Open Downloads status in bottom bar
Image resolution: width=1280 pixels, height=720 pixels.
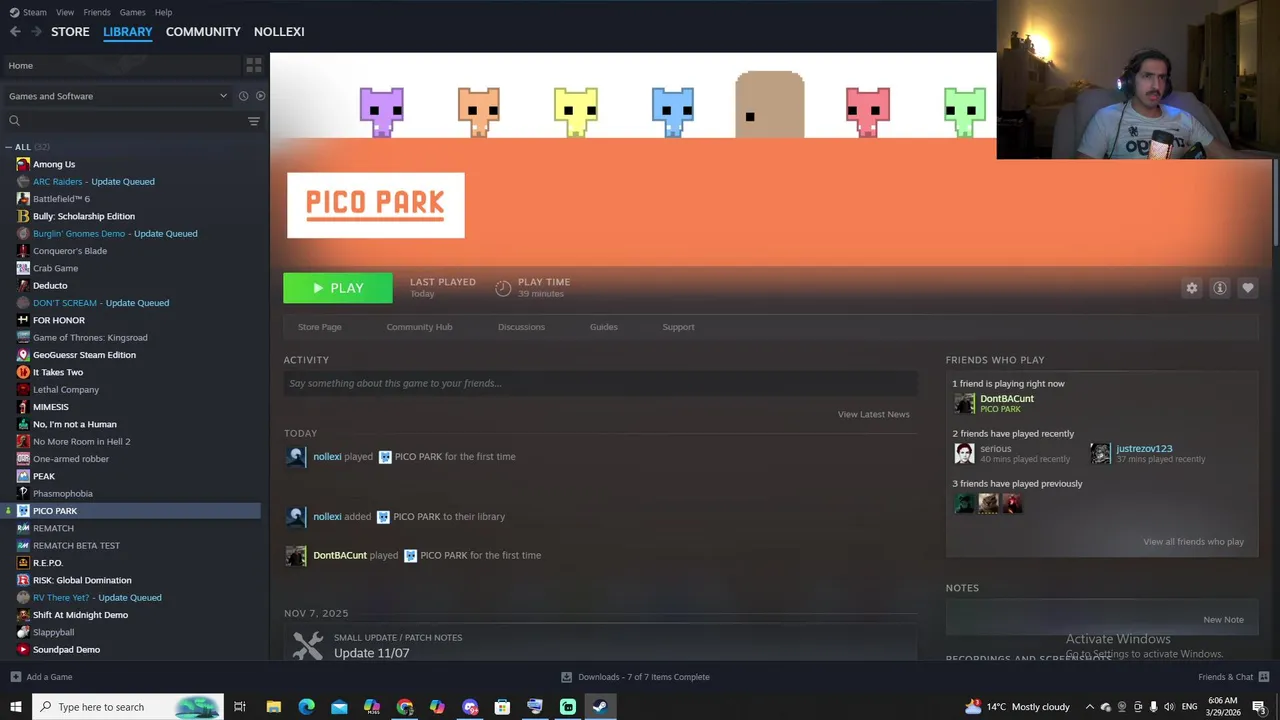click(636, 677)
